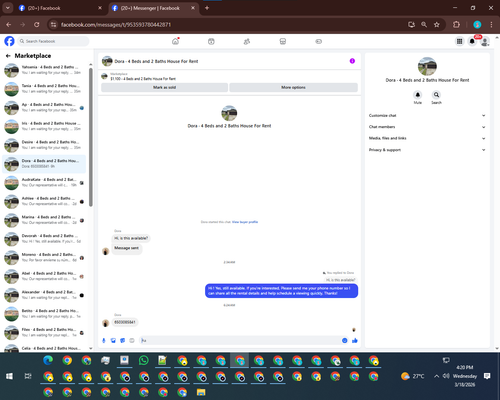This screenshot has height=400, width=500.
Task: Switch to the first Facebook tab
Action: pos(61,8)
